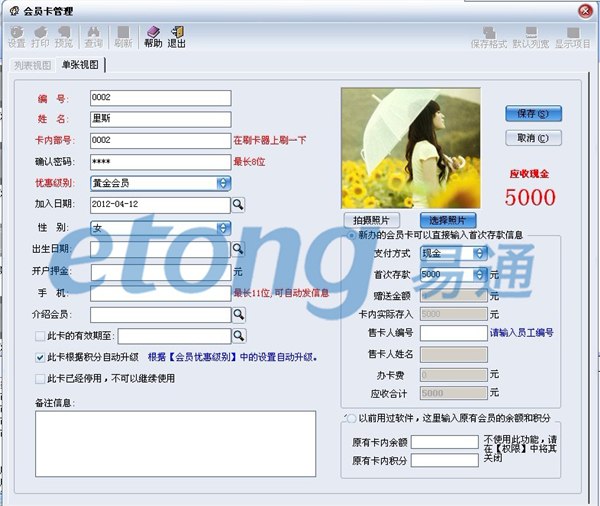Check 此卡已经停用 checkbox
Viewport: 600px width, 506px height.
coord(40,379)
